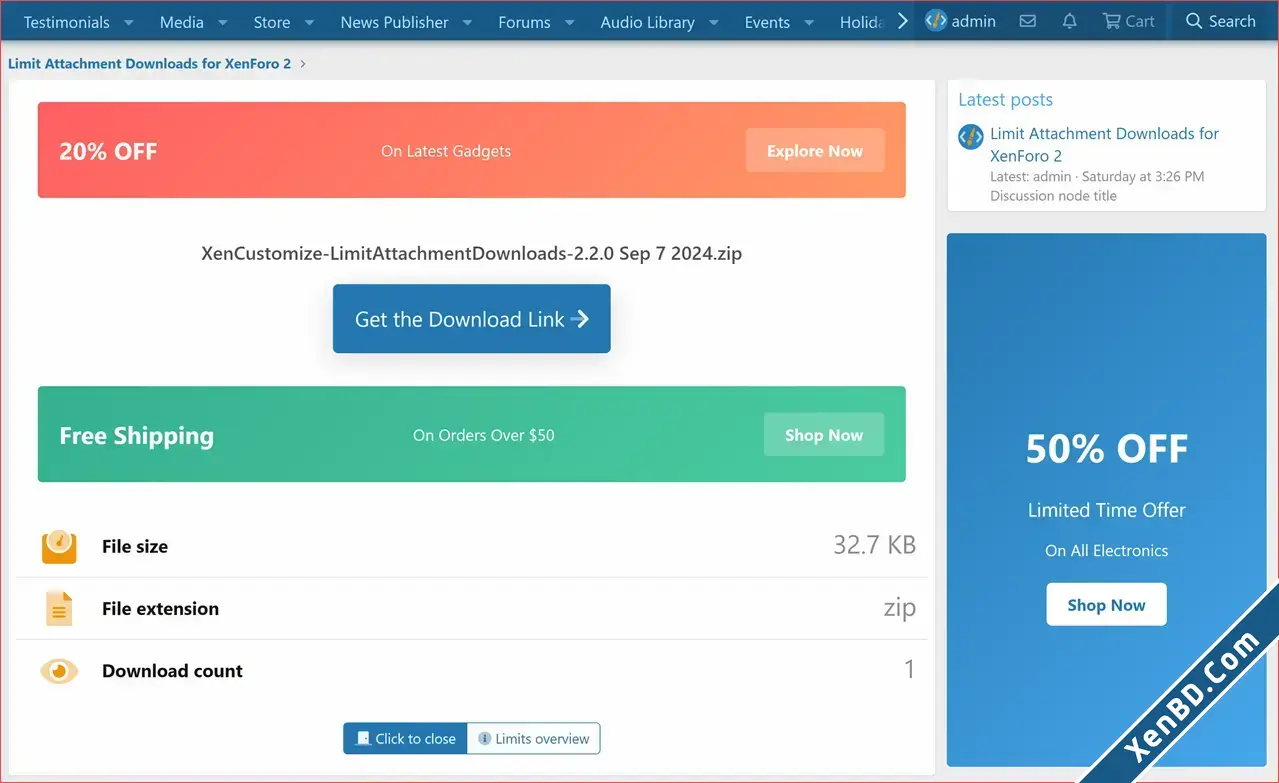Click the Click to close button
This screenshot has width=1279, height=783.
point(405,739)
